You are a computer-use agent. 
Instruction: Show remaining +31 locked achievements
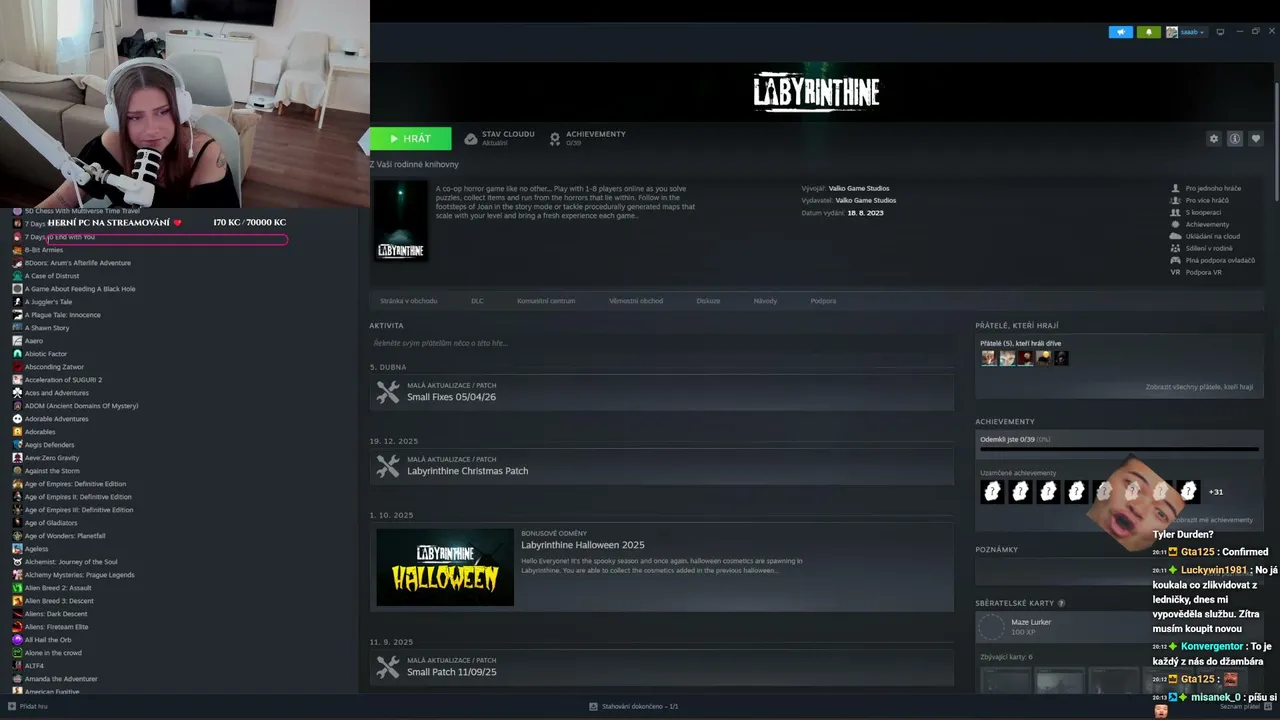point(1216,492)
